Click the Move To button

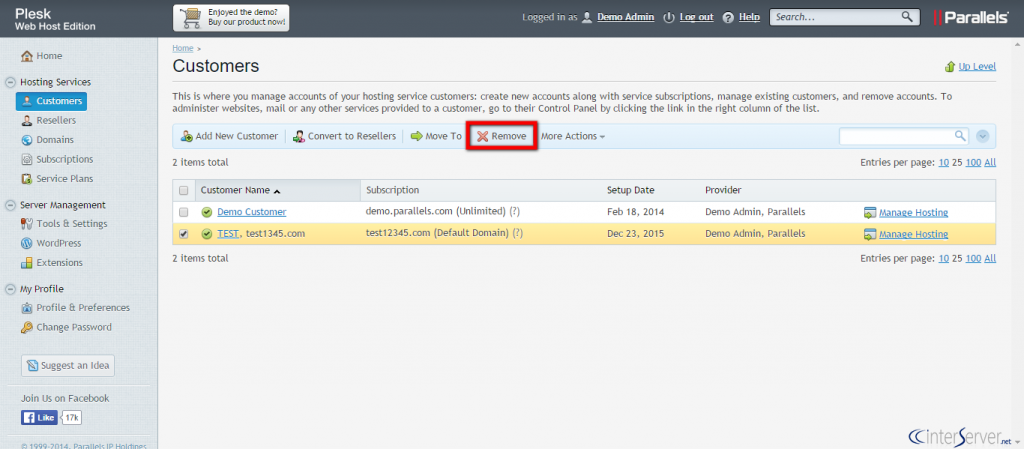(x=436, y=136)
